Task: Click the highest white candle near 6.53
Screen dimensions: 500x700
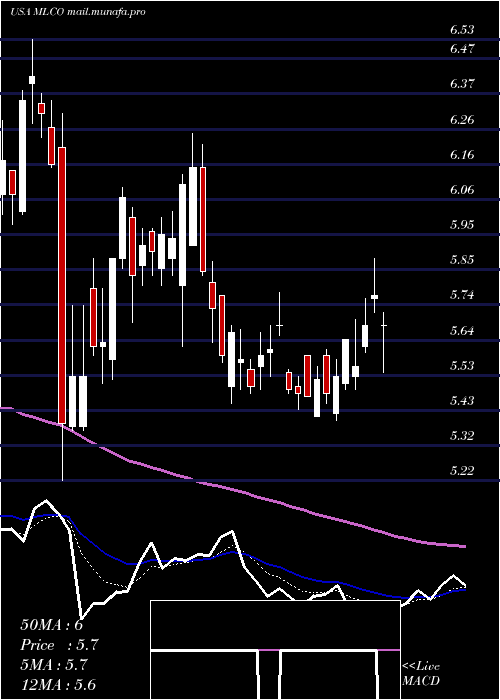Action: (32, 80)
